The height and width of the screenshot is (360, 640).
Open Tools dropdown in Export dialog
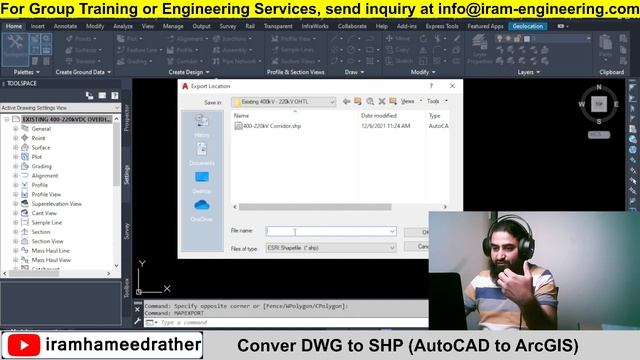(437, 101)
